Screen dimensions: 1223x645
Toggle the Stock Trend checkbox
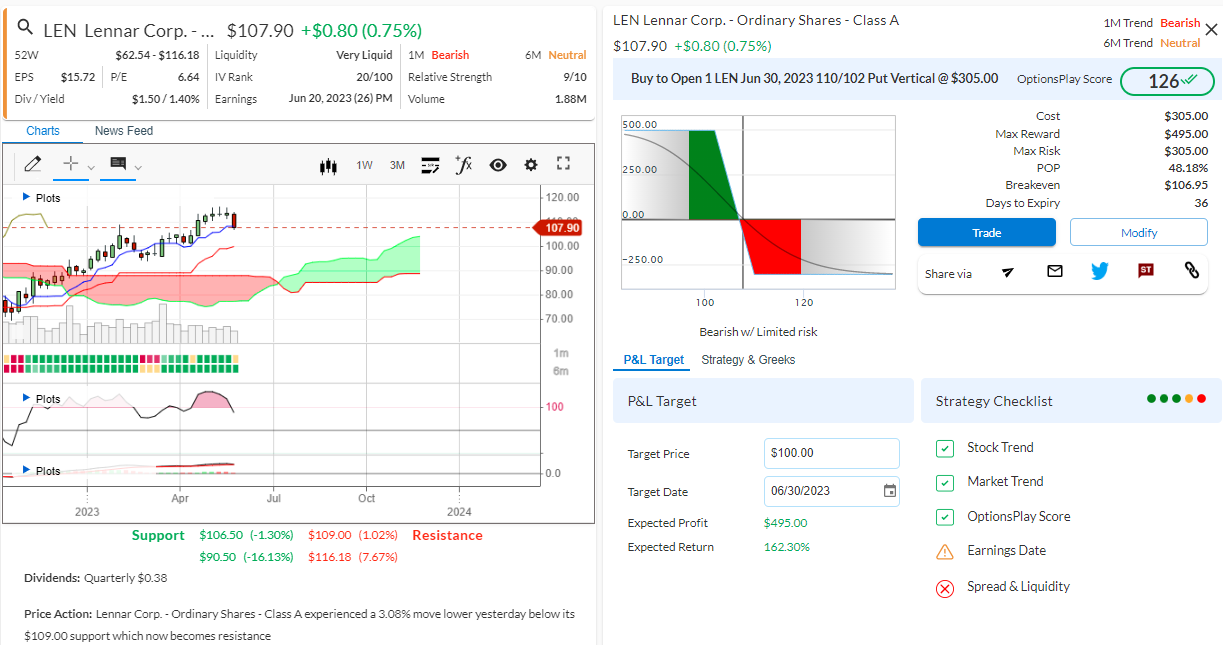945,449
